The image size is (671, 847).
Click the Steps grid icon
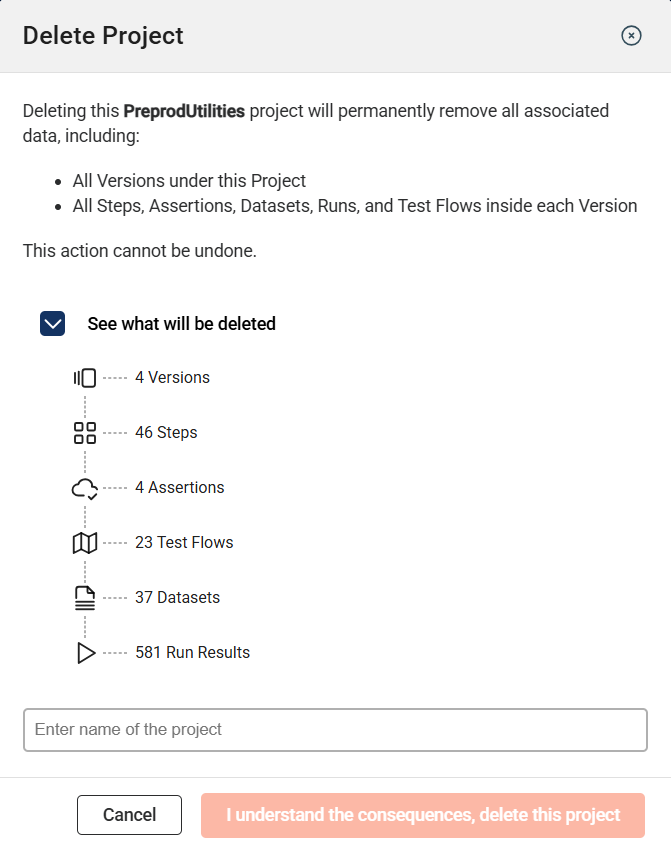85,433
